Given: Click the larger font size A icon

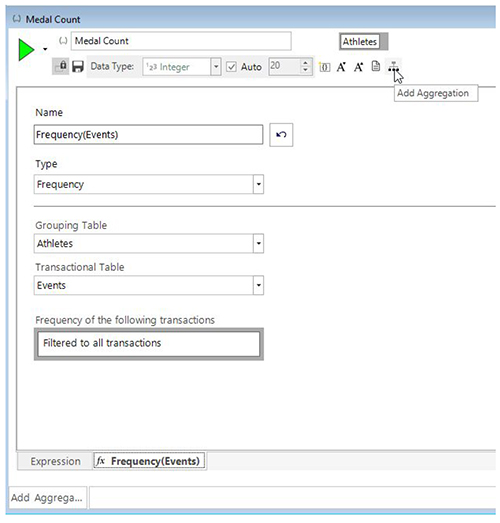Looking at the screenshot, I should pyautogui.click(x=341, y=67).
